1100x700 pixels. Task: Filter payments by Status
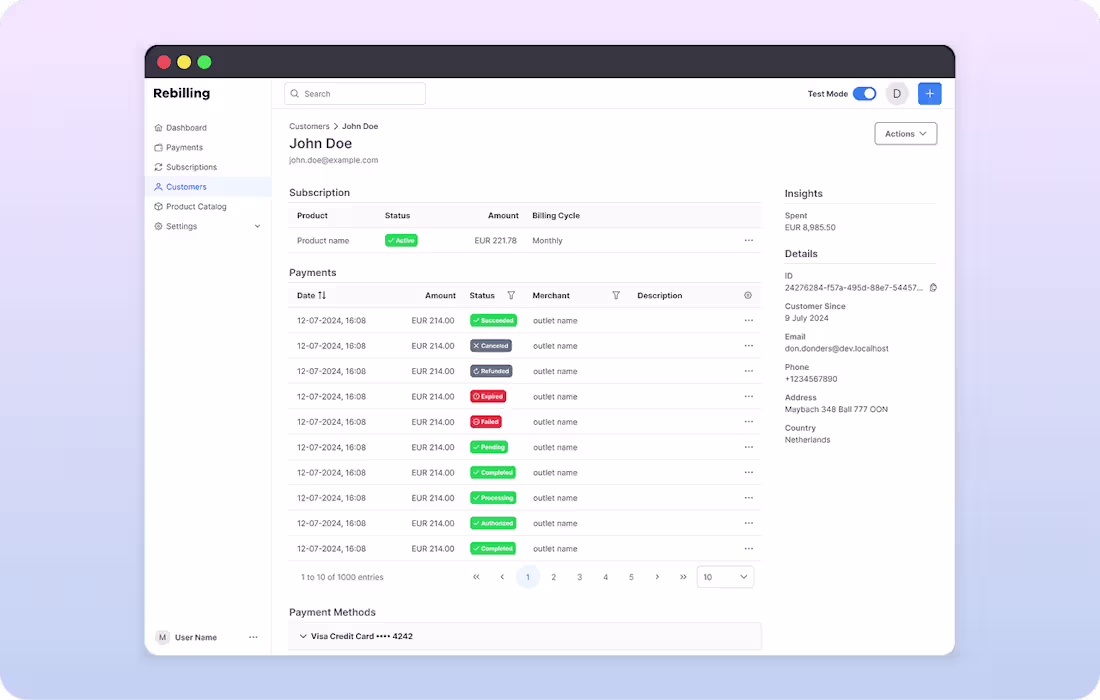point(511,295)
